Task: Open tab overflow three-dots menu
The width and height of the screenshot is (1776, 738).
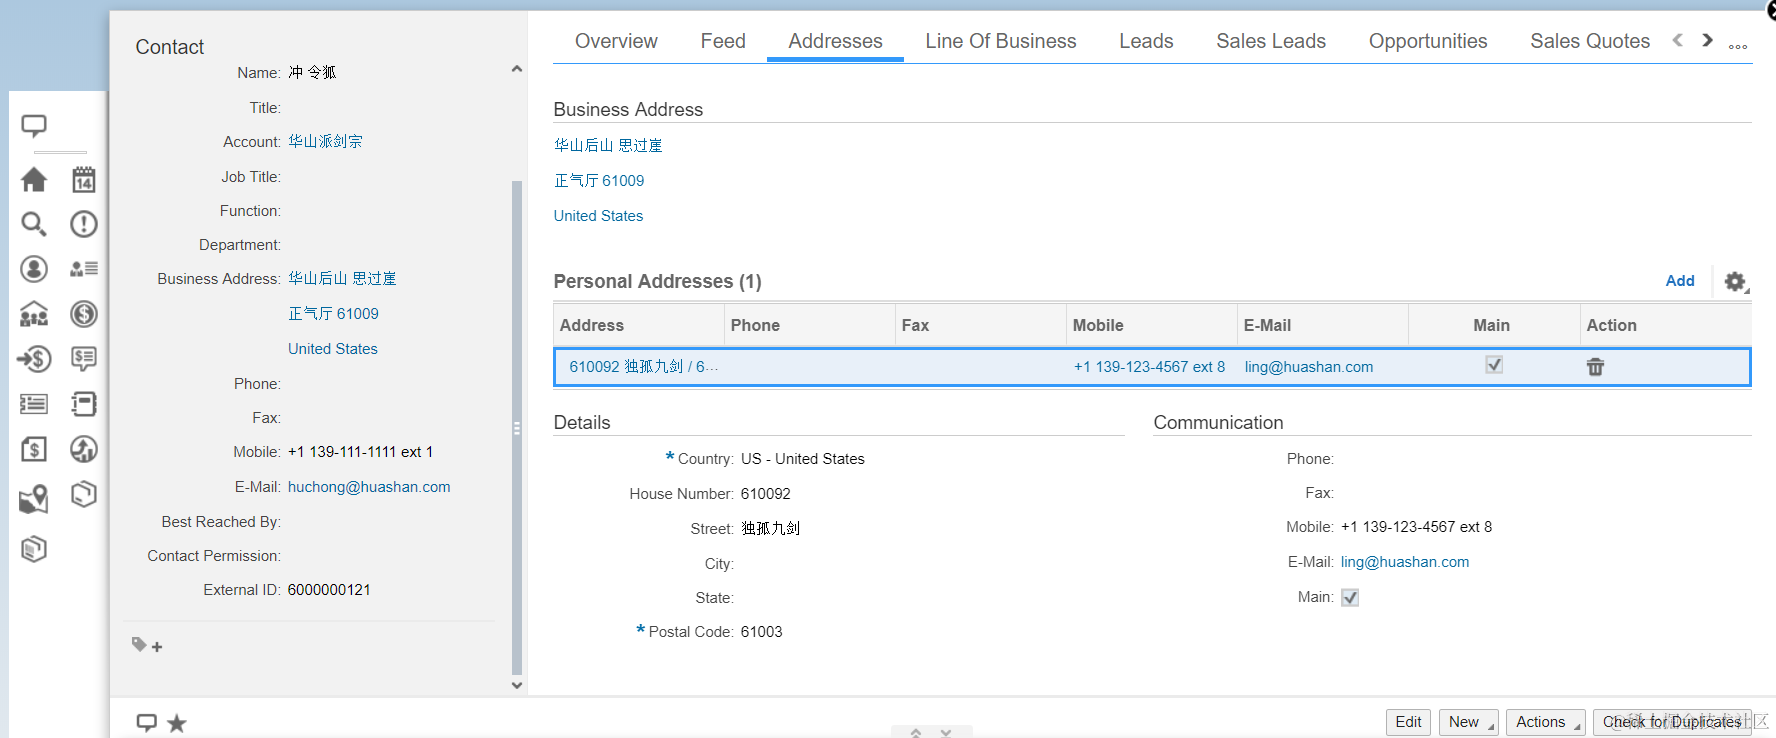Action: point(1738,46)
